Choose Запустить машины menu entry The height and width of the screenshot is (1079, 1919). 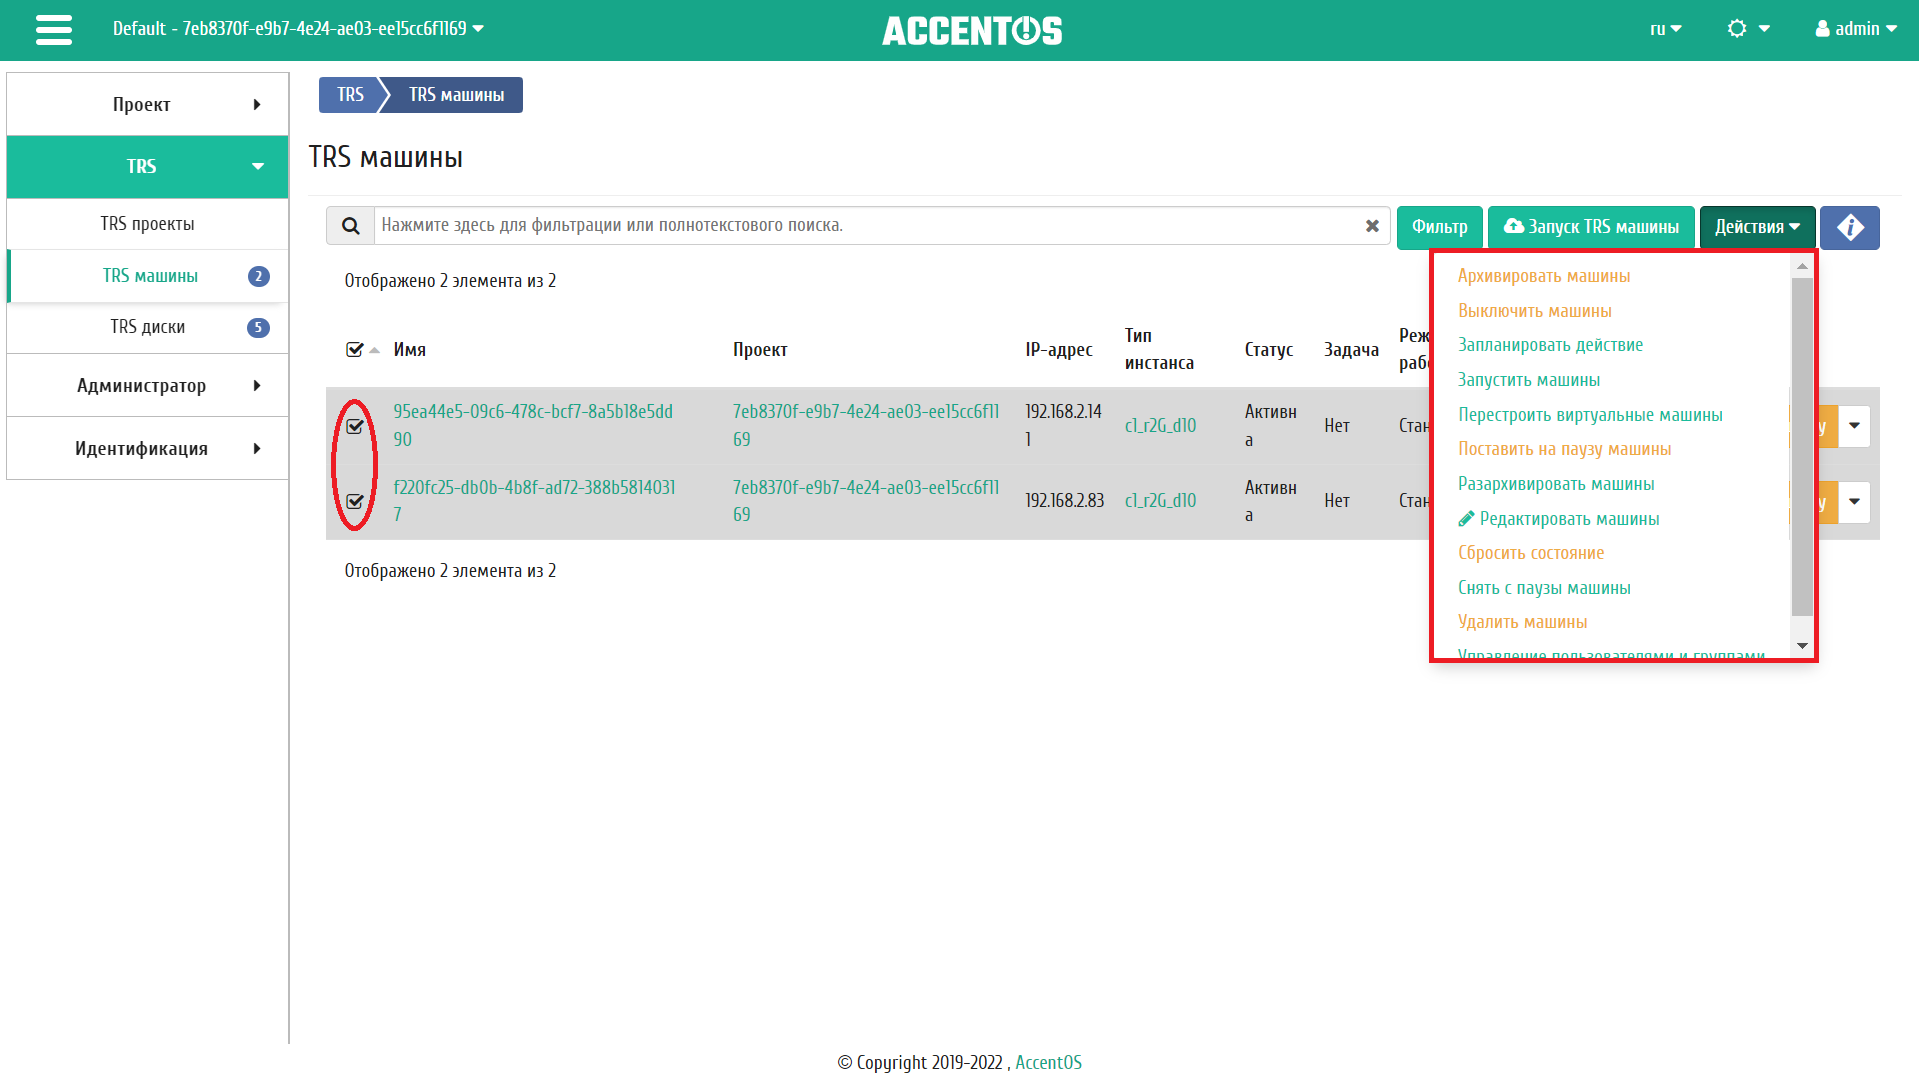(1528, 380)
